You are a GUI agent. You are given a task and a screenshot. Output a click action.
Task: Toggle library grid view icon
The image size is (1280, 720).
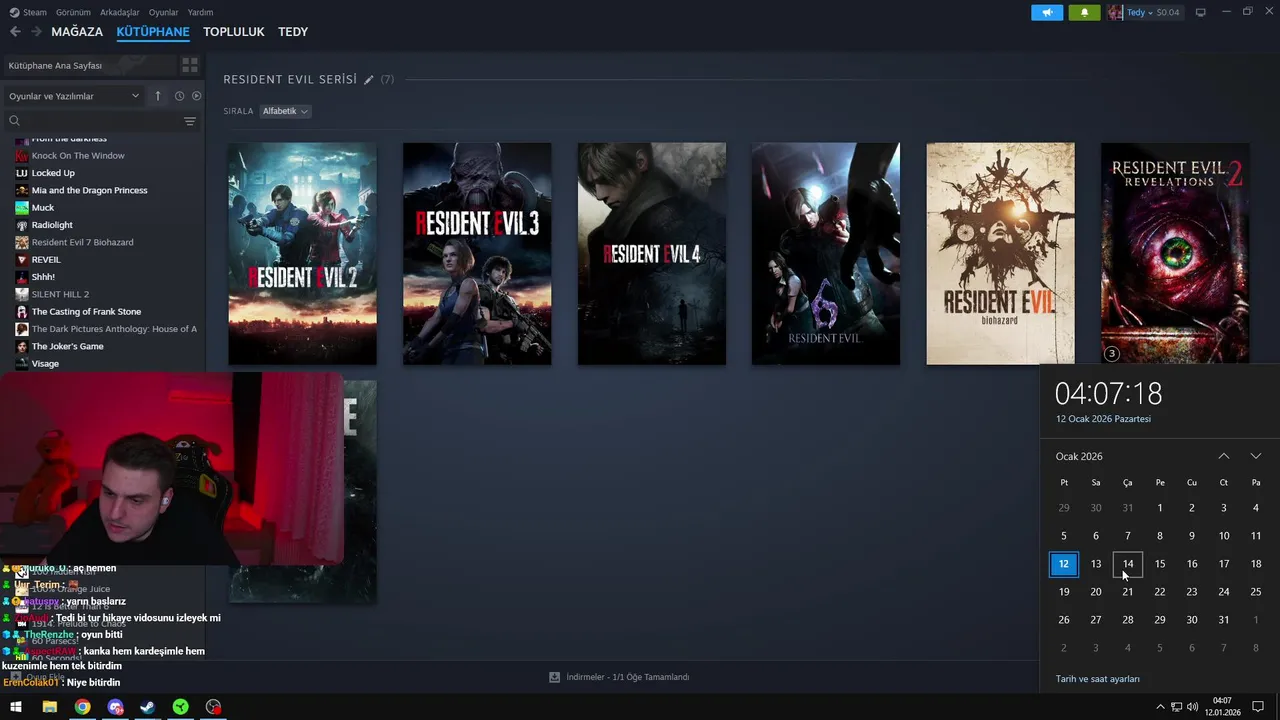click(189, 65)
